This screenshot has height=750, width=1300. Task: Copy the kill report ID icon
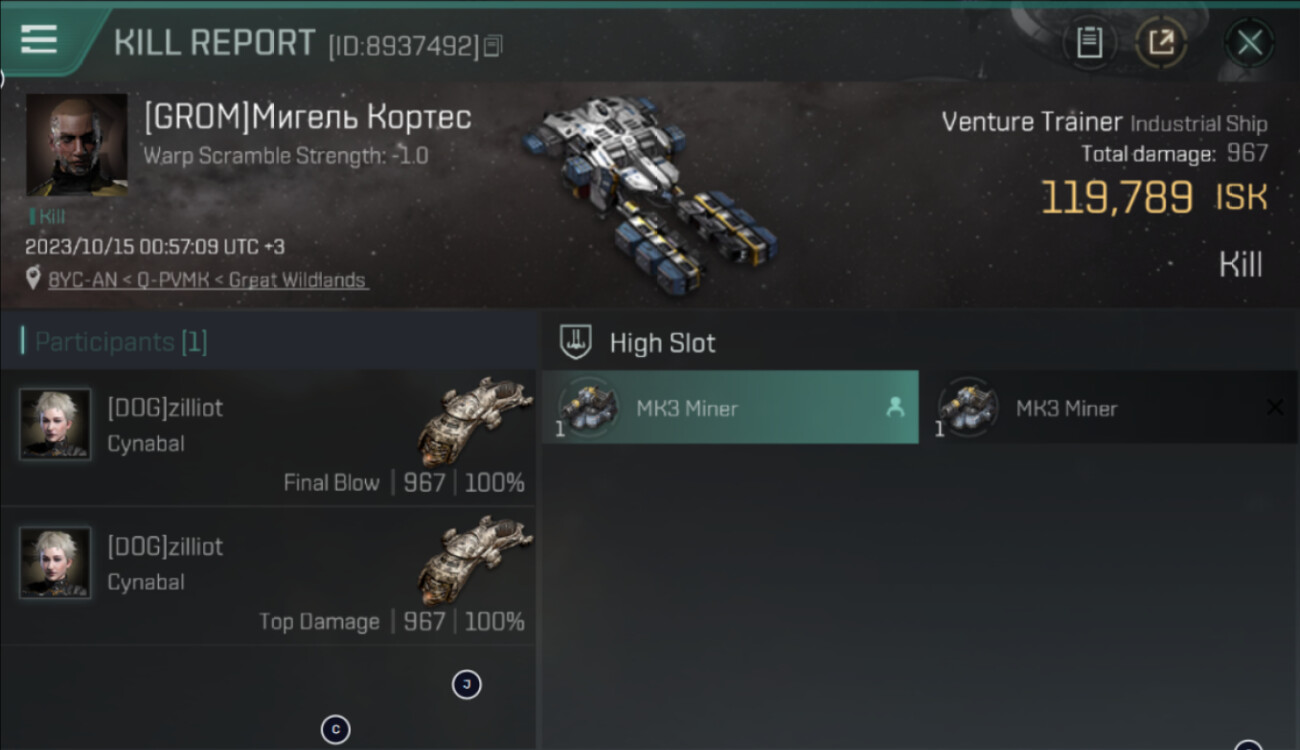(x=493, y=46)
